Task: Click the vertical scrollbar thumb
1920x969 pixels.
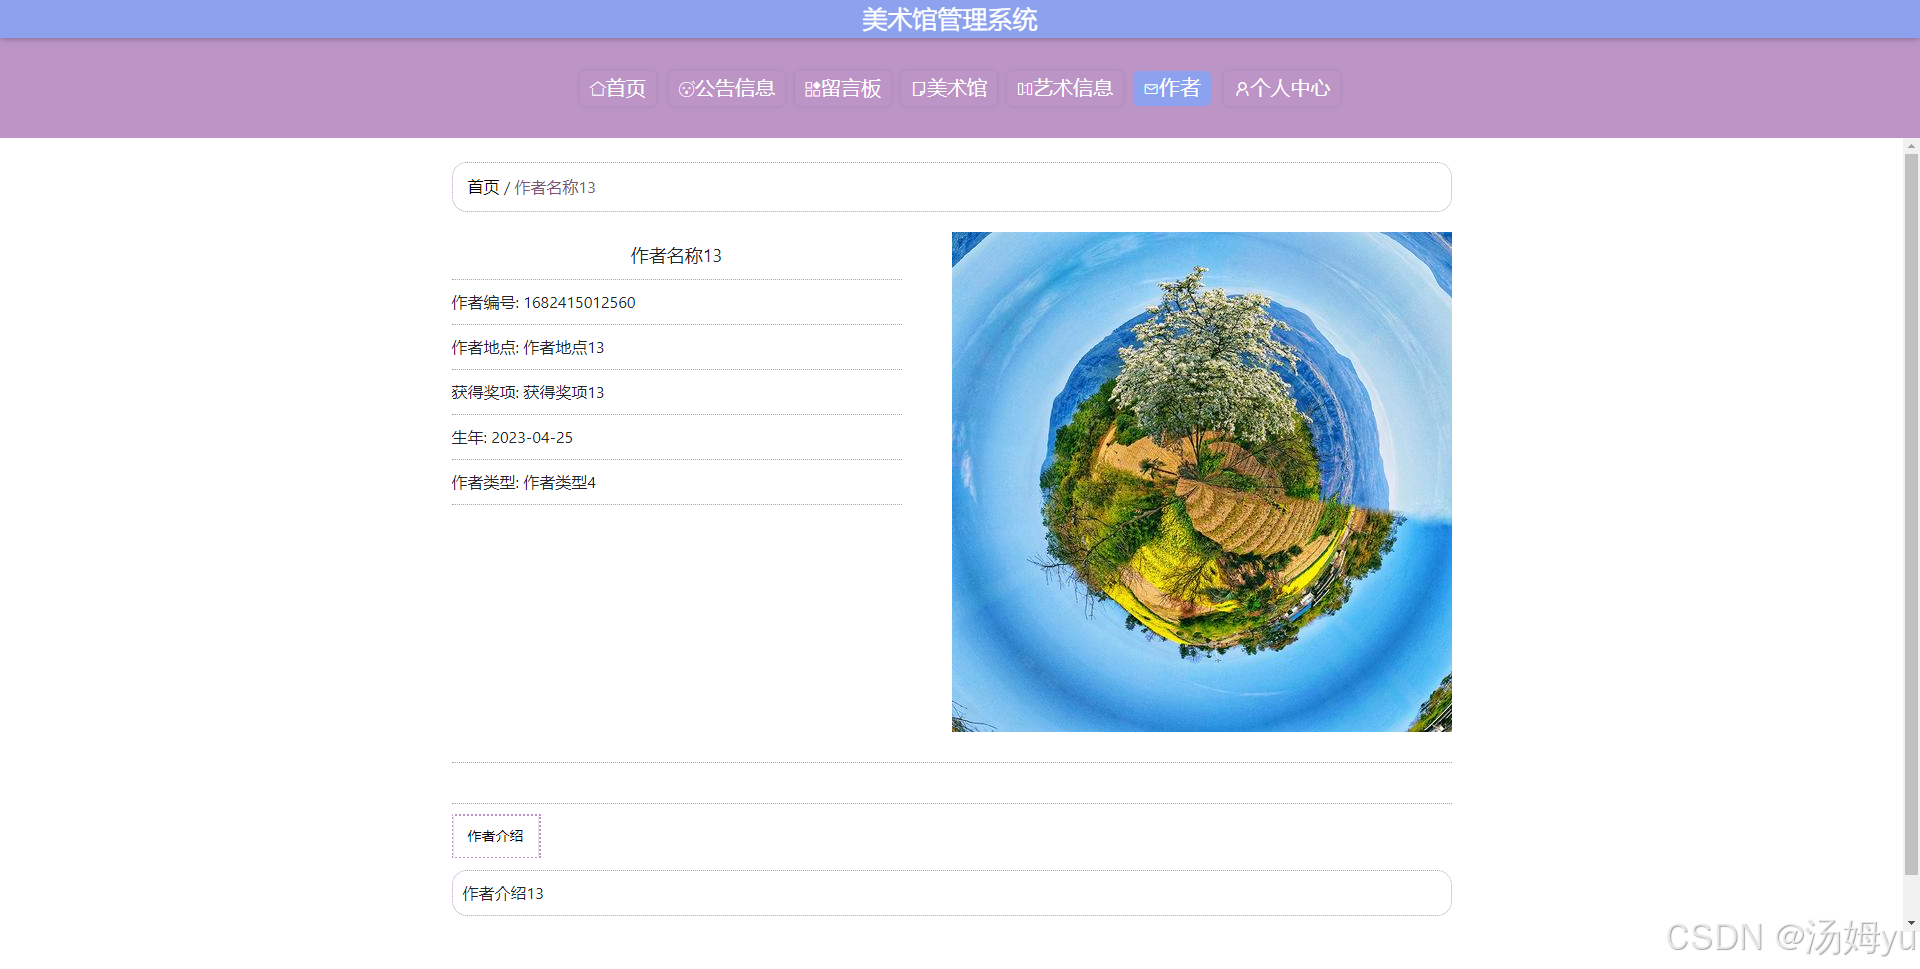Action: tap(1911, 515)
